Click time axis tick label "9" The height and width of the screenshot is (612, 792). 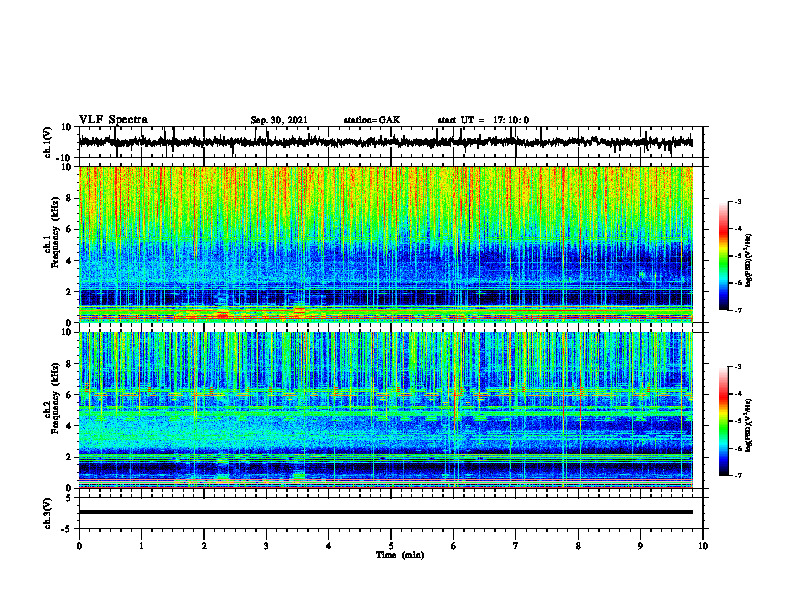coord(640,546)
